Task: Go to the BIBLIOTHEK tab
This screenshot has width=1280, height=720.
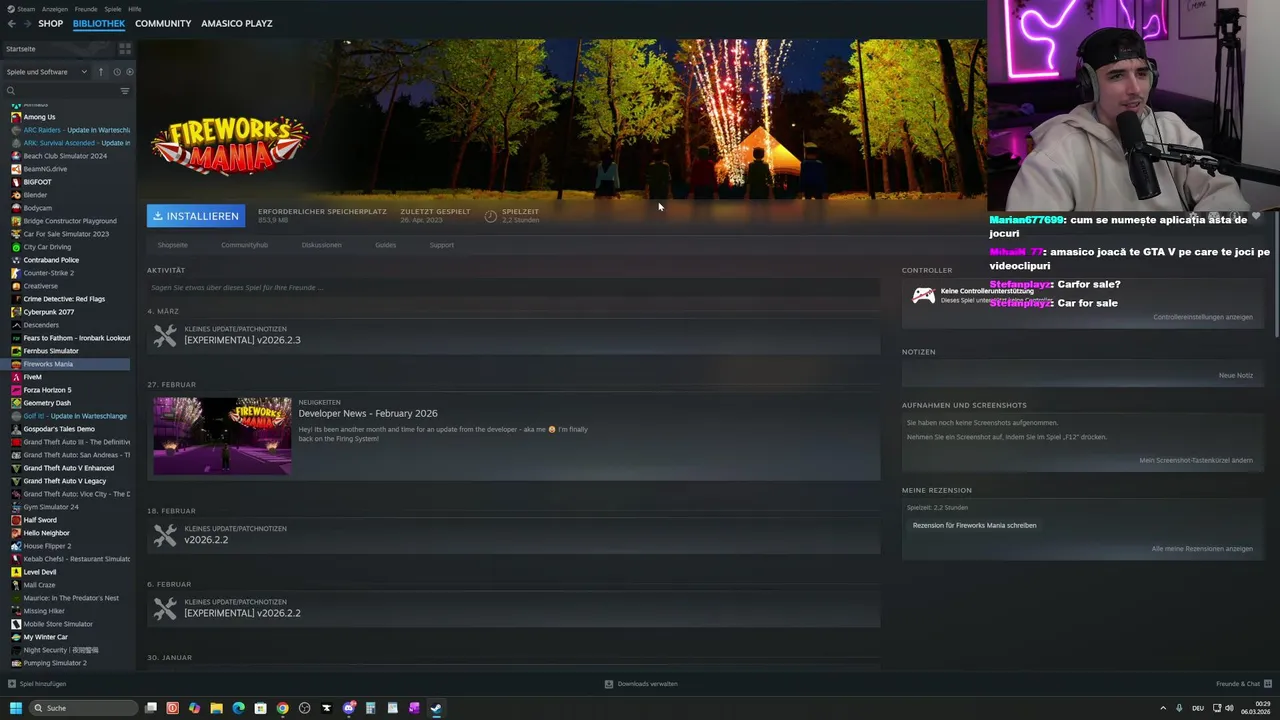Action: [99, 23]
